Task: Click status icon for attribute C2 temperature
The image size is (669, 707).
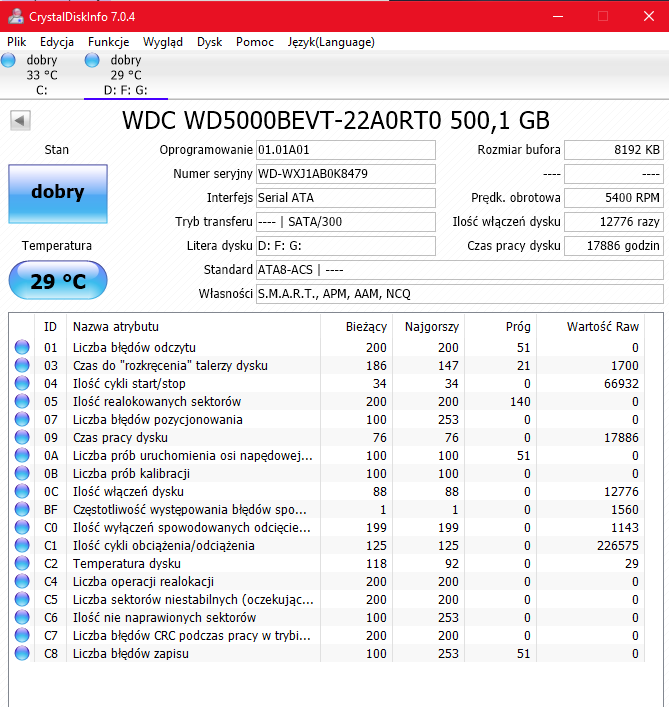Action: point(22,563)
